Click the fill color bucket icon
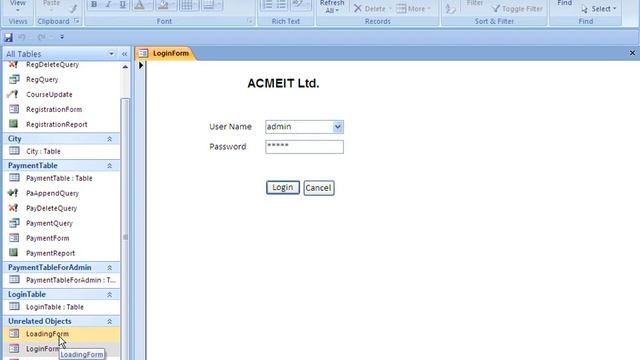Screen dimensions: 640x360 [163, 5]
